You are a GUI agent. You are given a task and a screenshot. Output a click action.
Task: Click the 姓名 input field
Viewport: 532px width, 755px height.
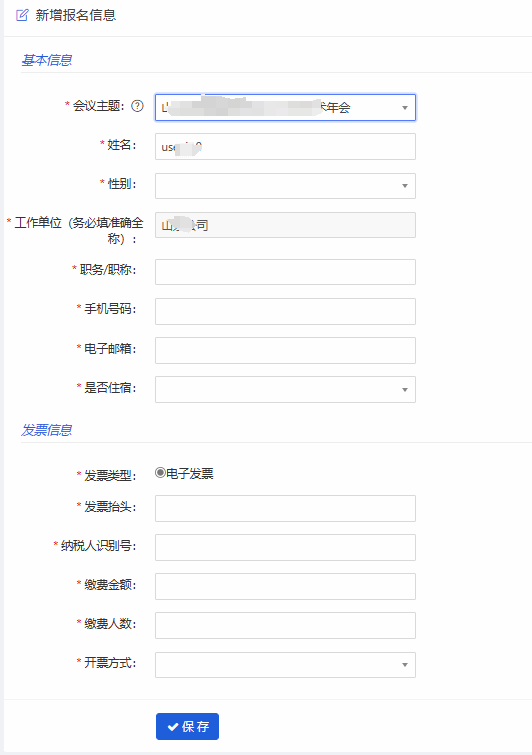coord(285,146)
